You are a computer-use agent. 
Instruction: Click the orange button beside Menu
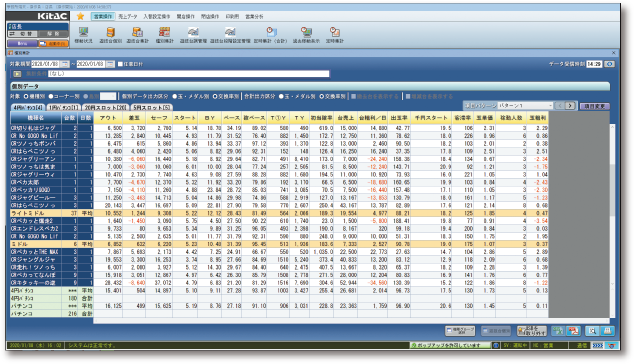point(53,43)
